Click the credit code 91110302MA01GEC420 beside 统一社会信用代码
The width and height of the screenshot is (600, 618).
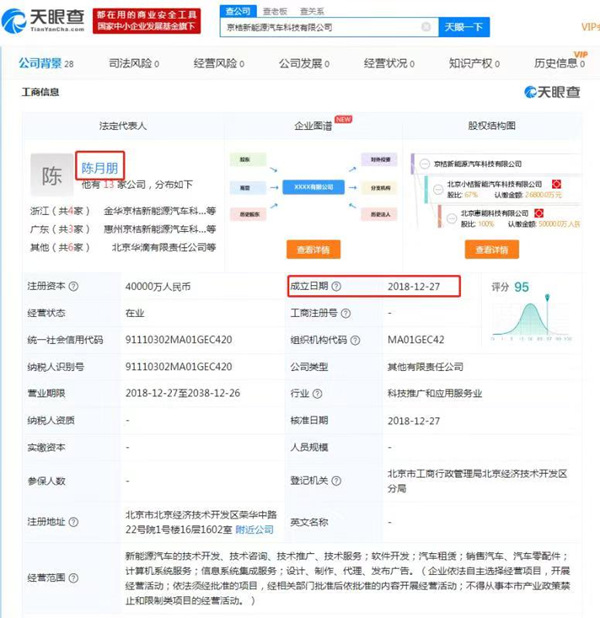pos(179,340)
